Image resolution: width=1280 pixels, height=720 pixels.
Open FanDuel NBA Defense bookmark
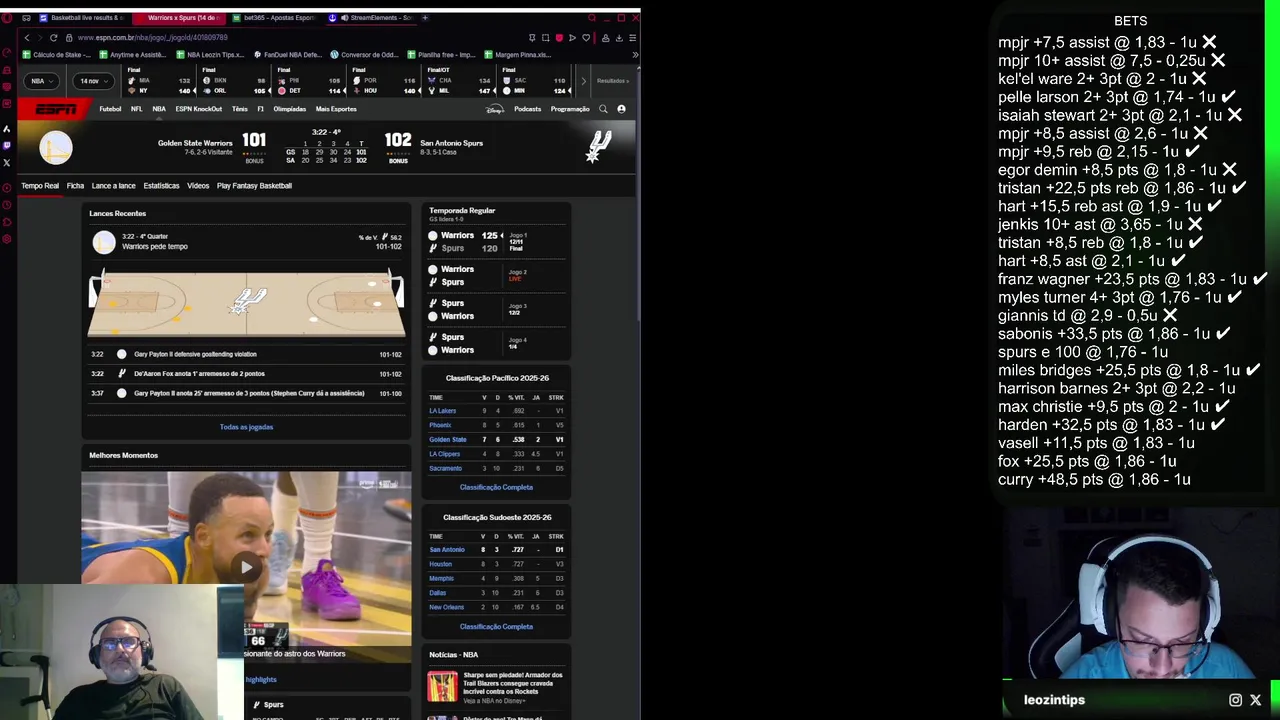(x=288, y=55)
